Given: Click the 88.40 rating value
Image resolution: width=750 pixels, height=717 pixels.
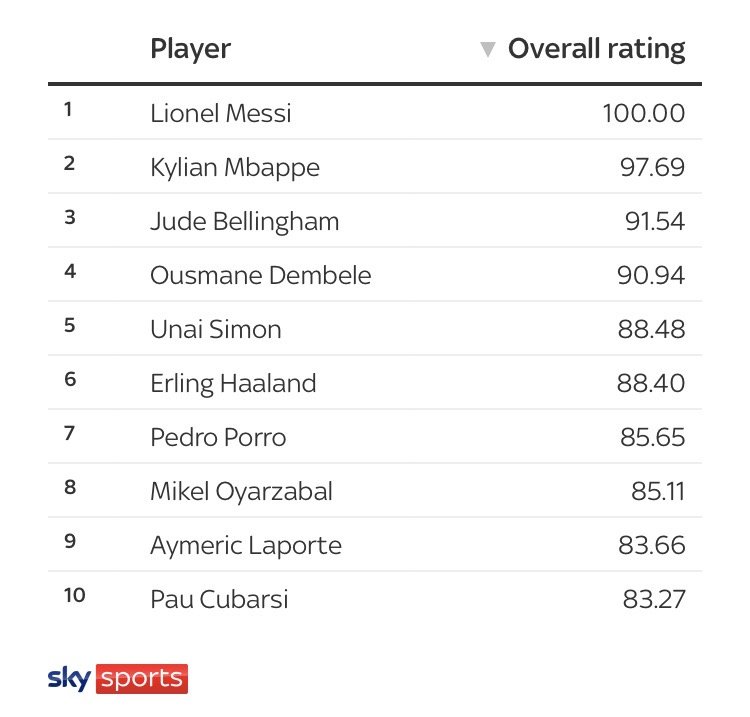Looking at the screenshot, I should pyautogui.click(x=651, y=383).
